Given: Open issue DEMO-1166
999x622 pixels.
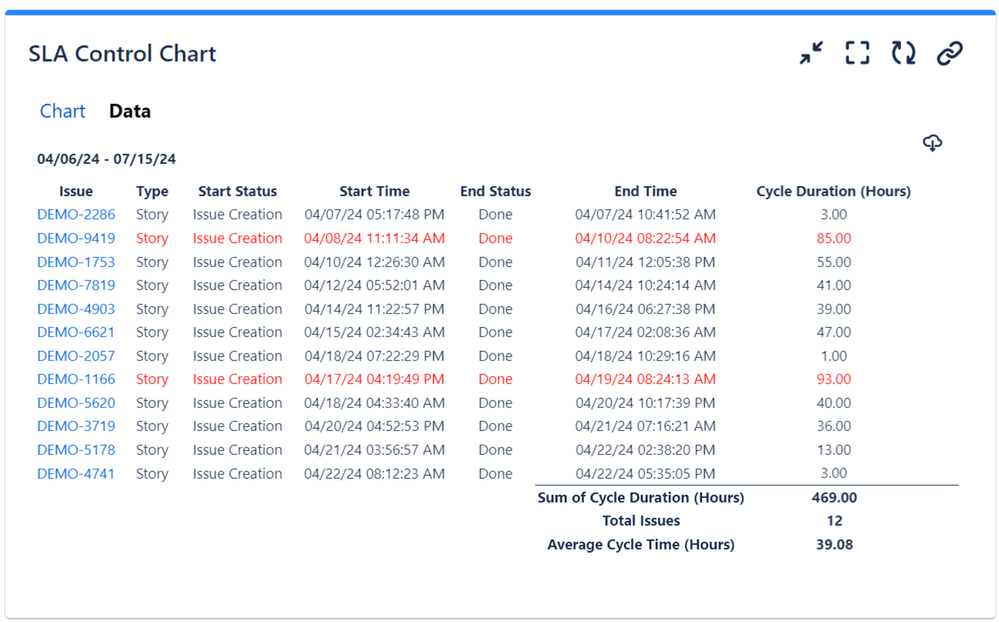Looking at the screenshot, I should pyautogui.click(x=76, y=379).
